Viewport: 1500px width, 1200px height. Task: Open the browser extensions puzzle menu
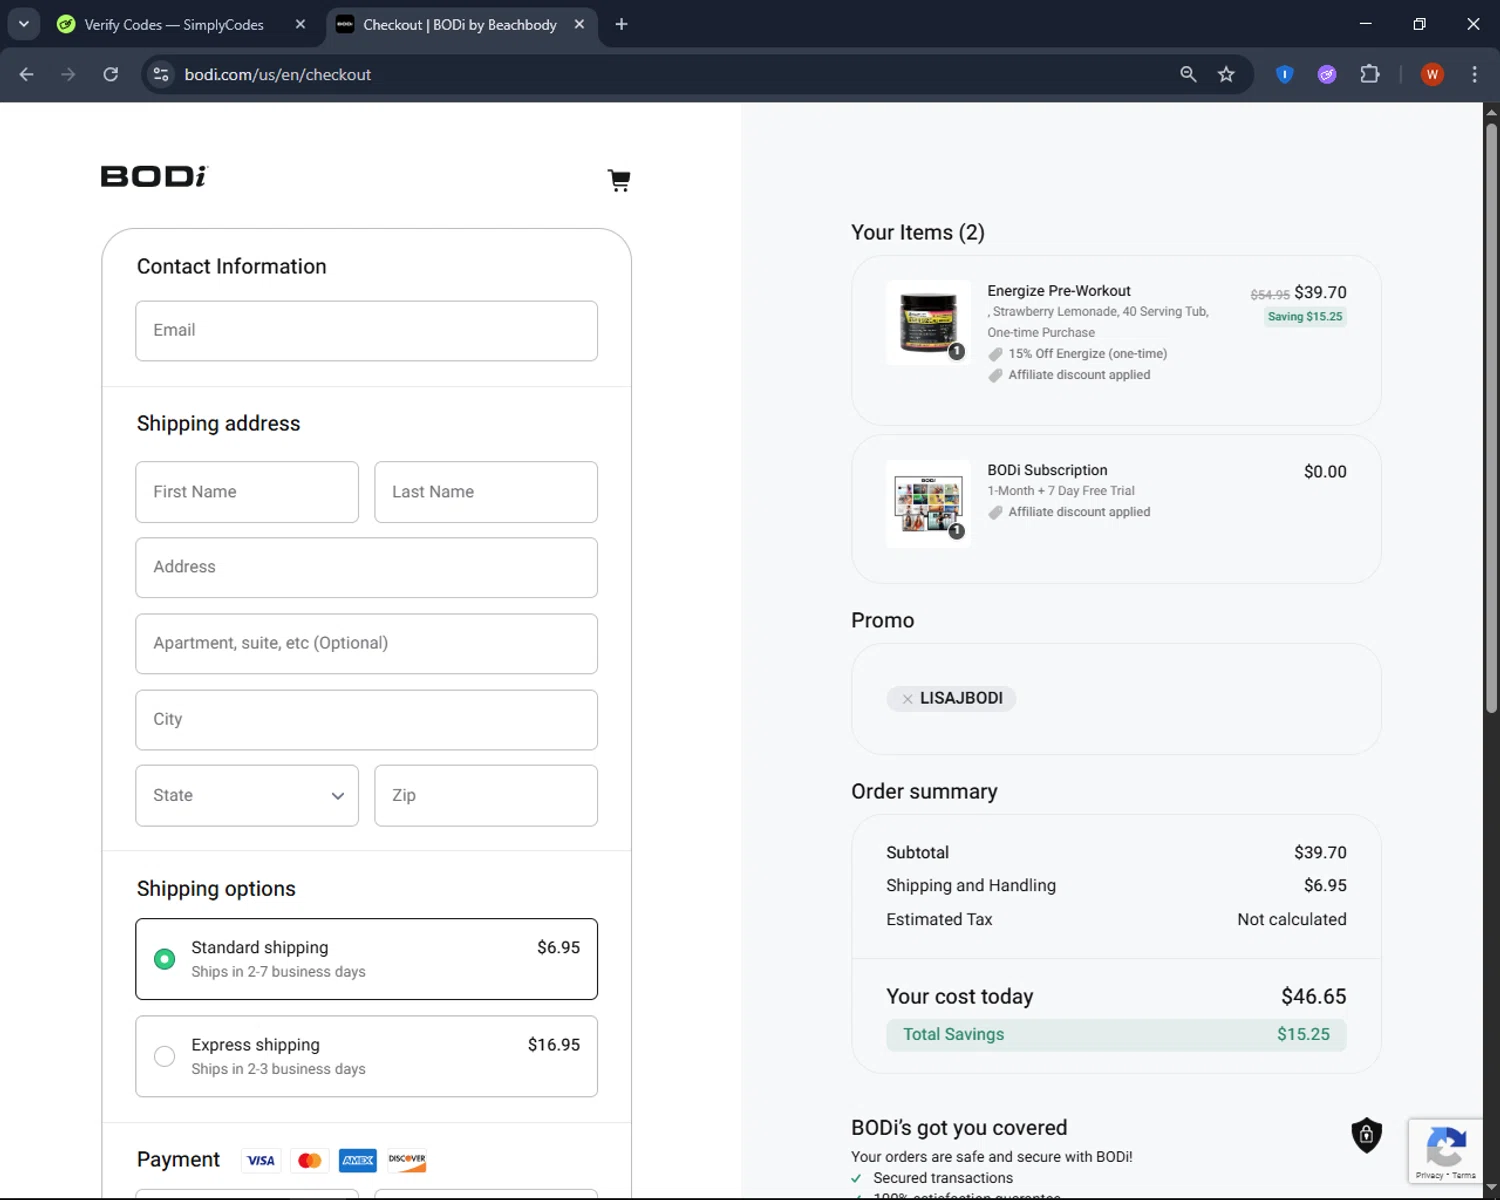click(1370, 74)
